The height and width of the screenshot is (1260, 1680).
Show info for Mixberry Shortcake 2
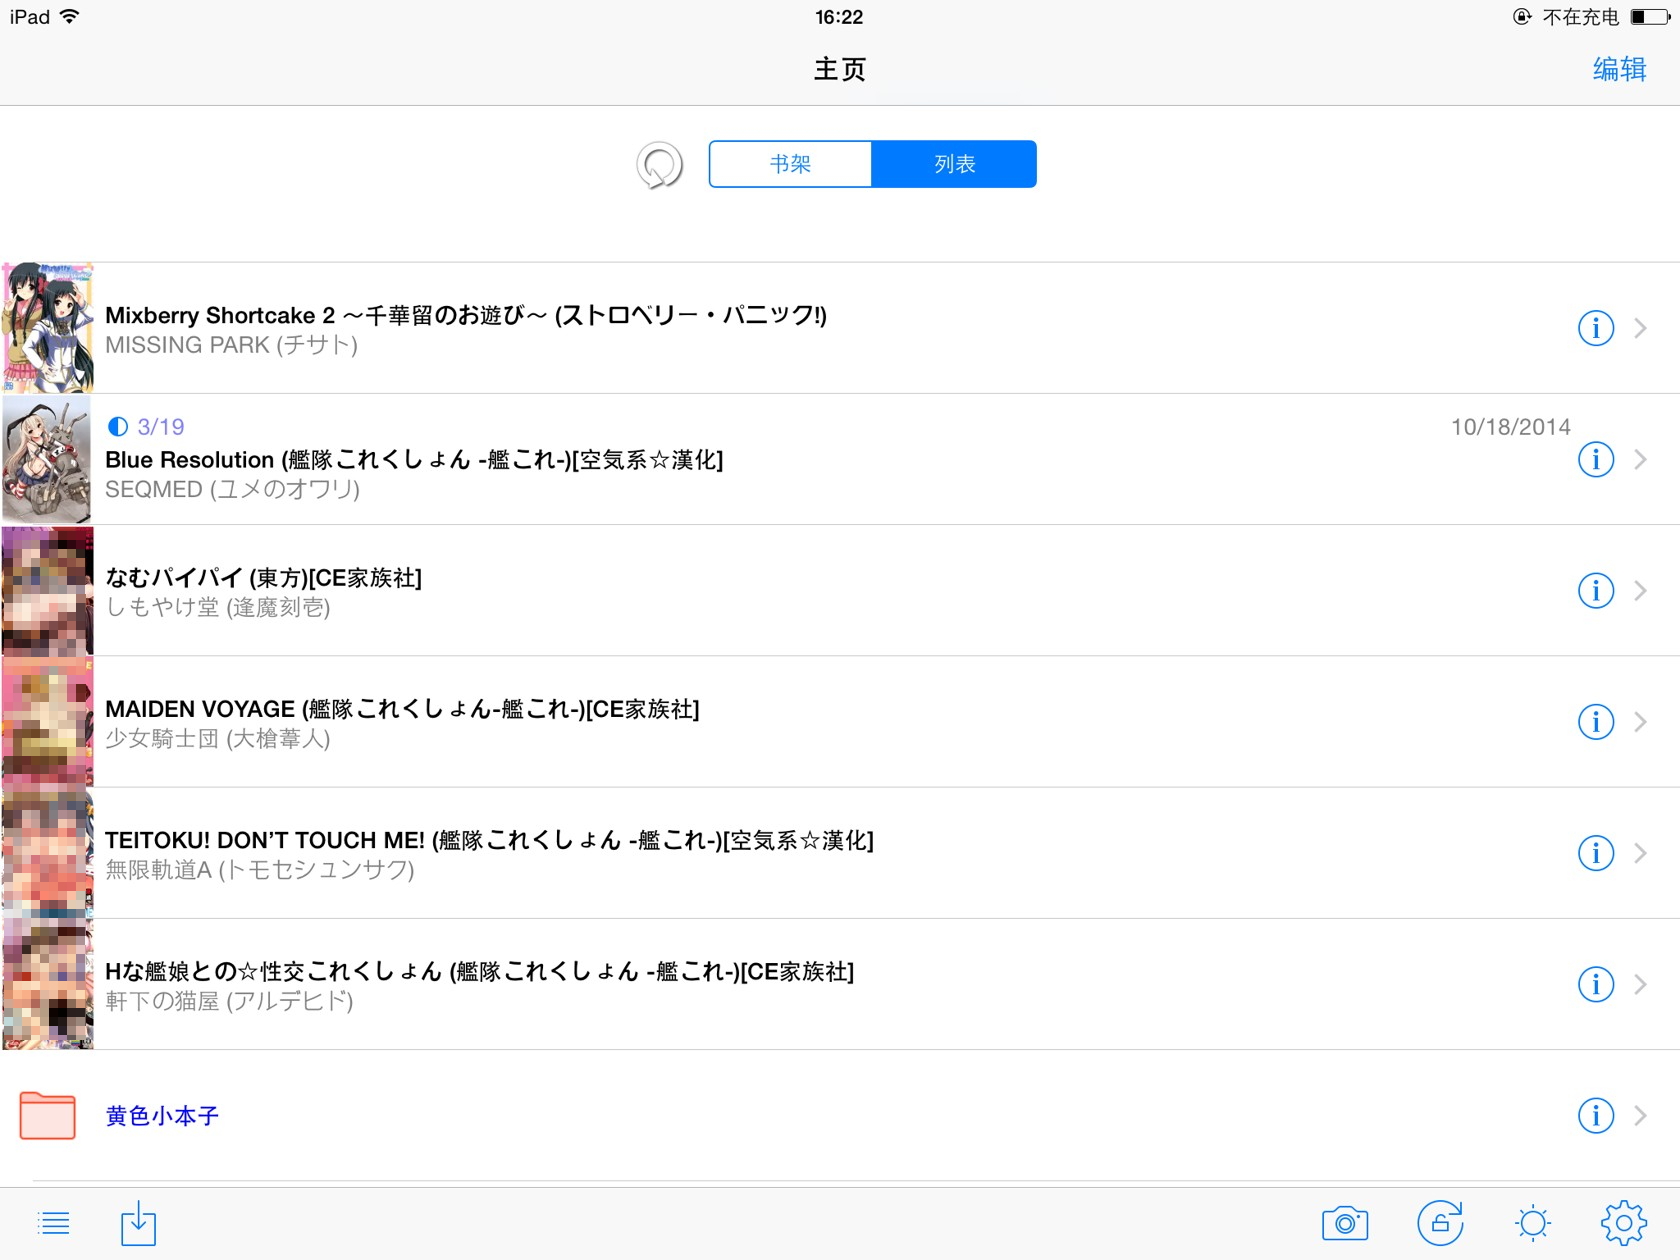point(1595,328)
